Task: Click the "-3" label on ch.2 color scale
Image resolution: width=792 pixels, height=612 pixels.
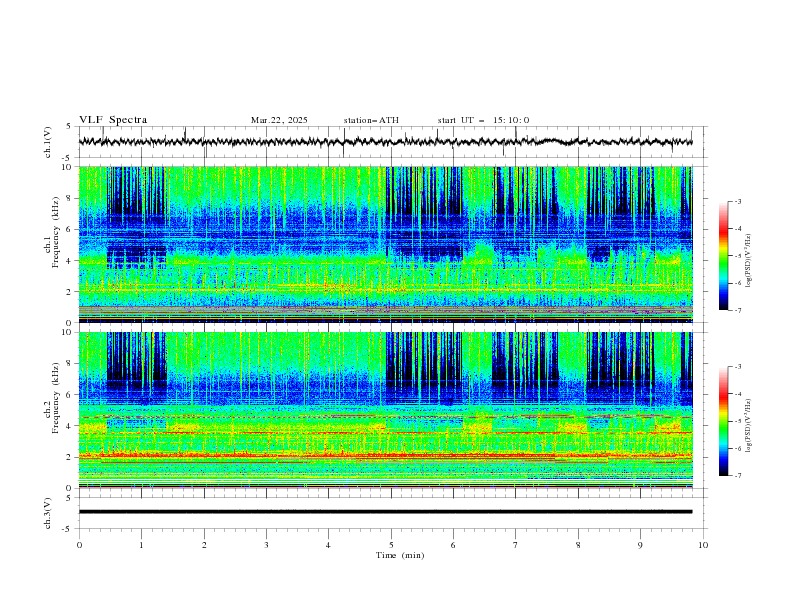Action: click(x=738, y=367)
